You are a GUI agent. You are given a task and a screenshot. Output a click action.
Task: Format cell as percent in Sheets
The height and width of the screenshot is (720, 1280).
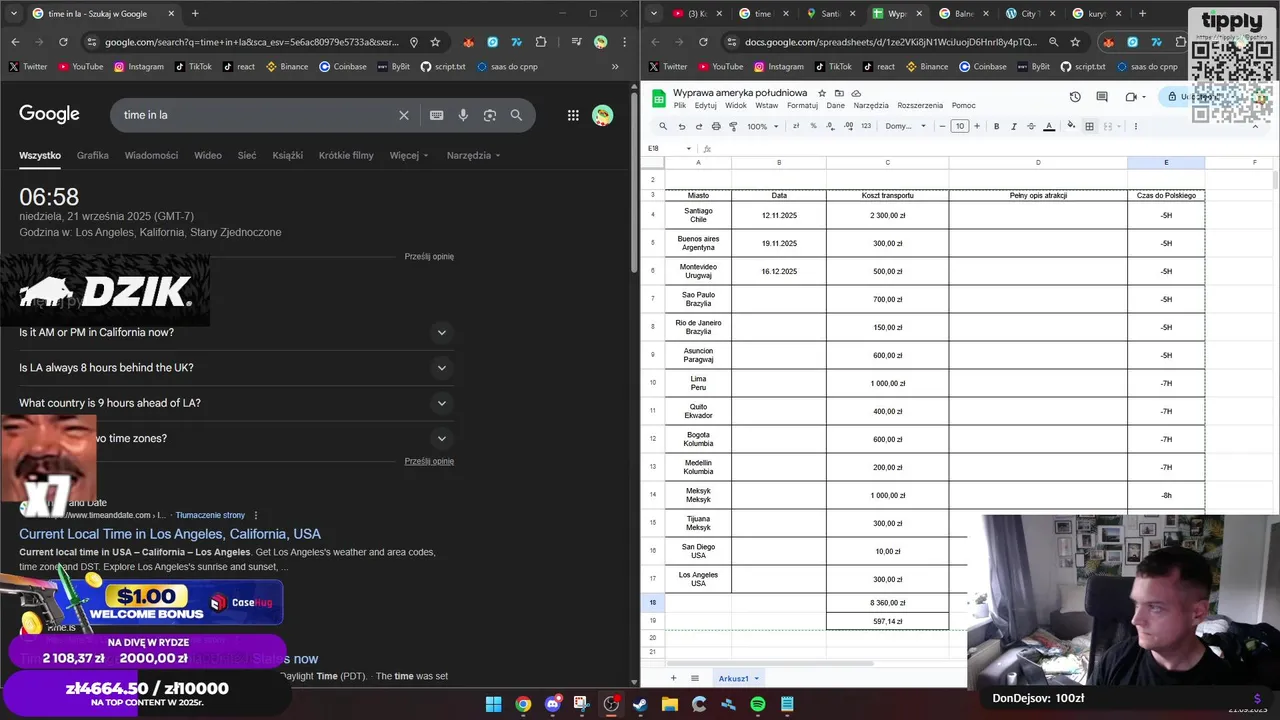click(x=813, y=126)
